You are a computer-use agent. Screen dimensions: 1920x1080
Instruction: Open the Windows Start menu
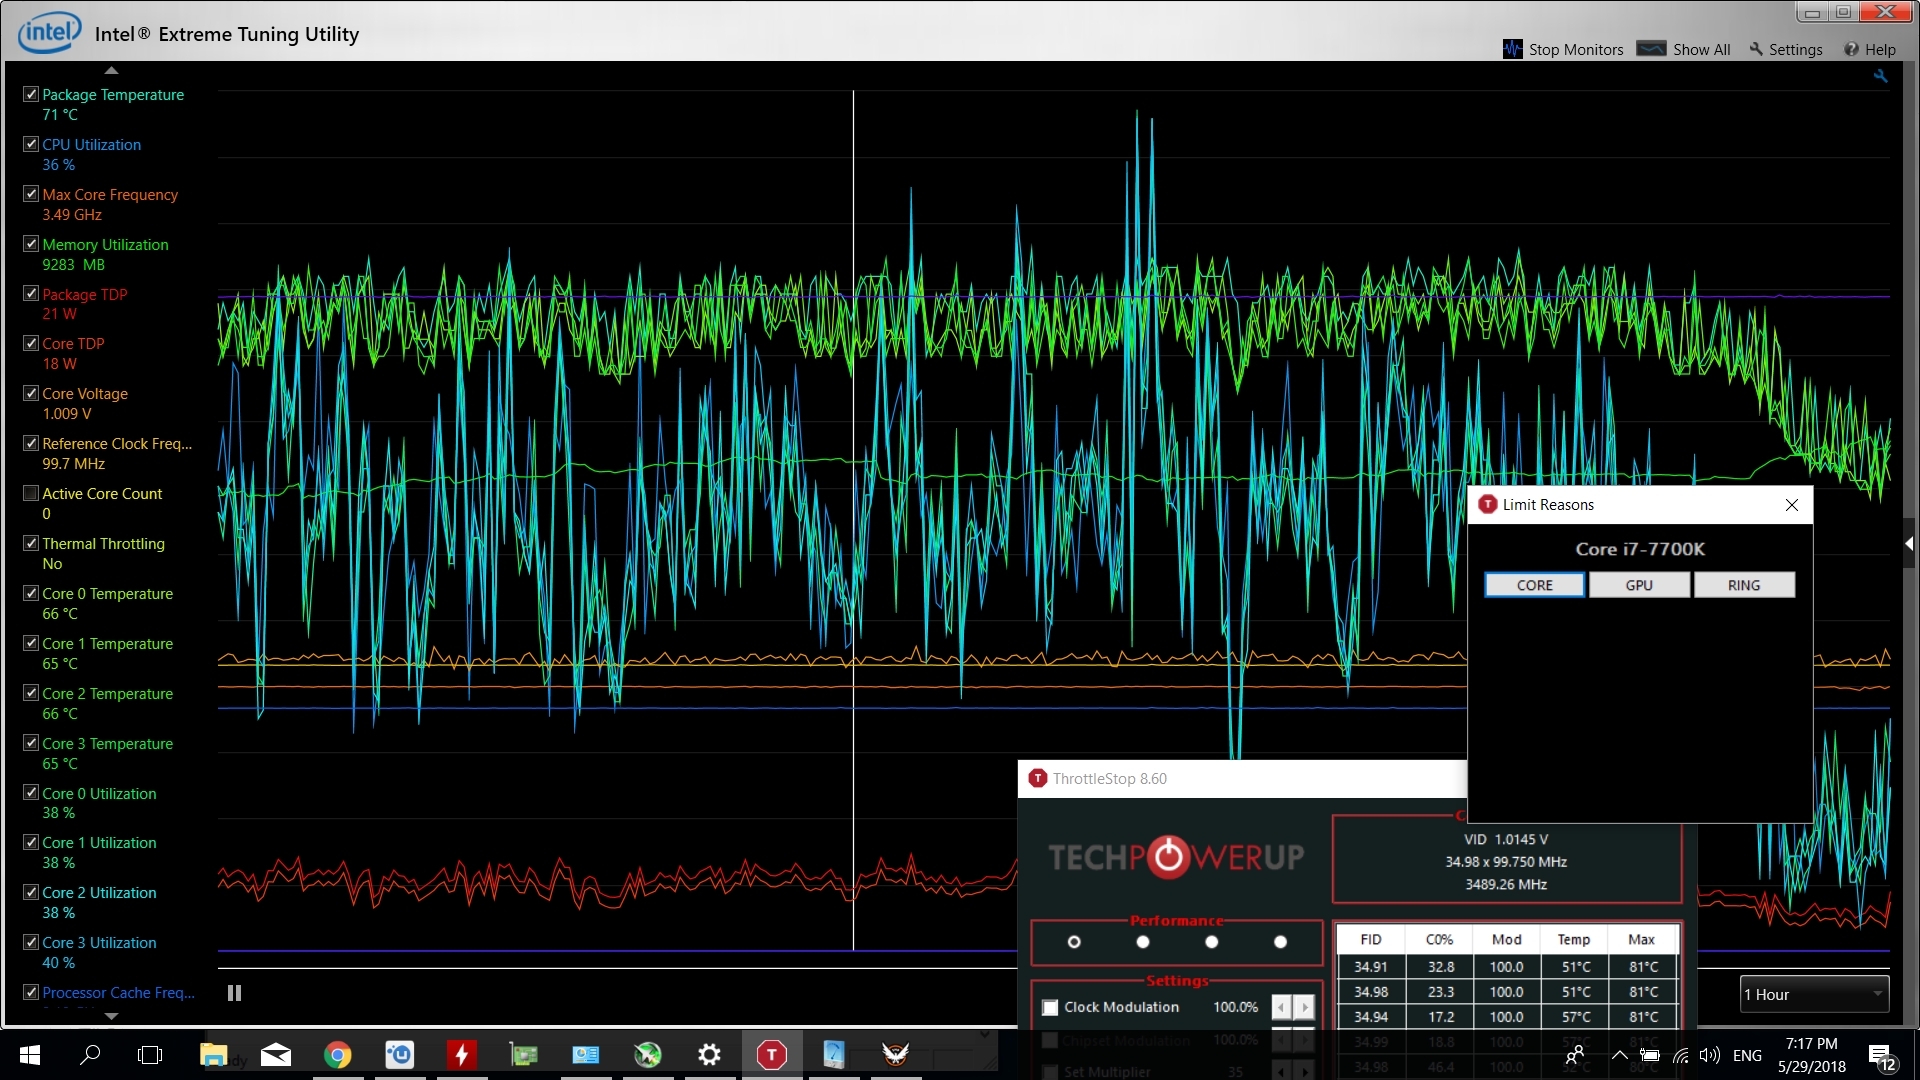tap(30, 1055)
